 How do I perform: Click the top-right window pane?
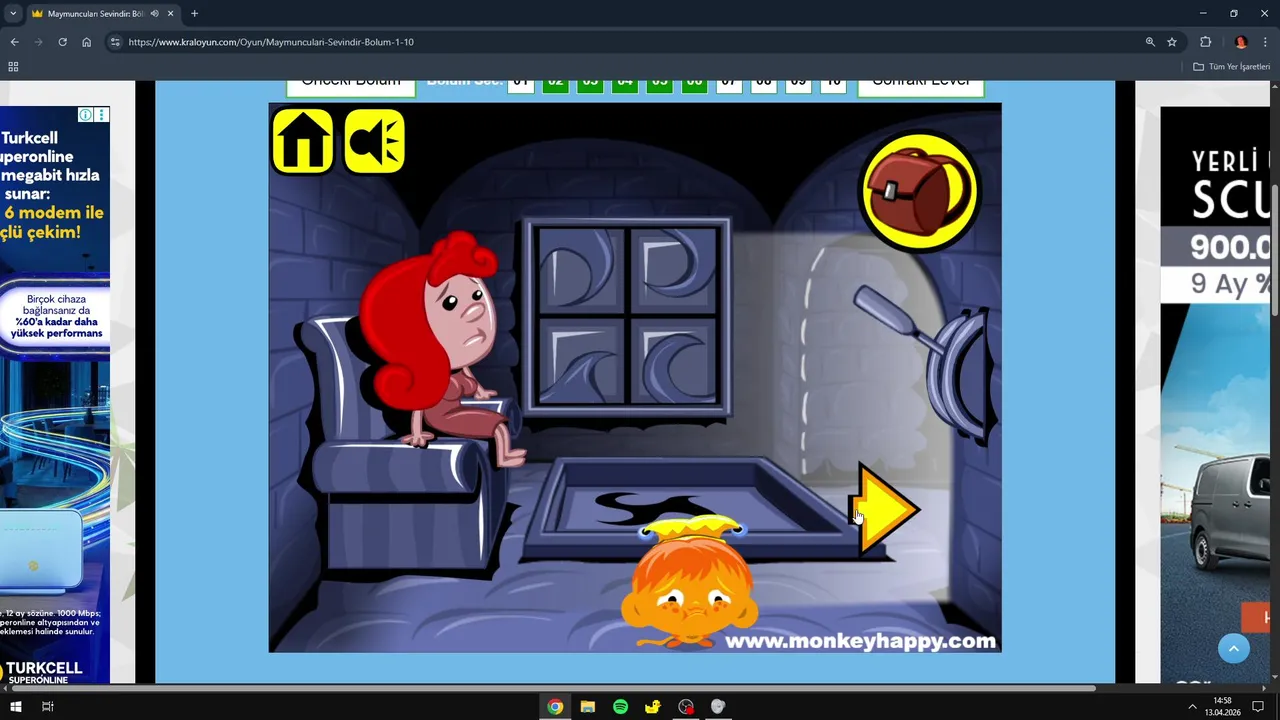pos(675,272)
